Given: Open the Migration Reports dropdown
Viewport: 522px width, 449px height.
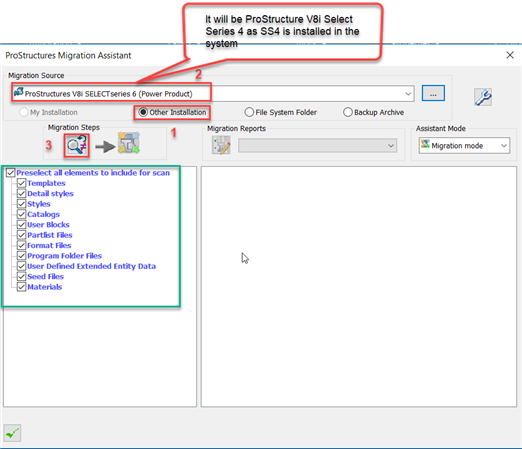Looking at the screenshot, I should tap(317, 146).
